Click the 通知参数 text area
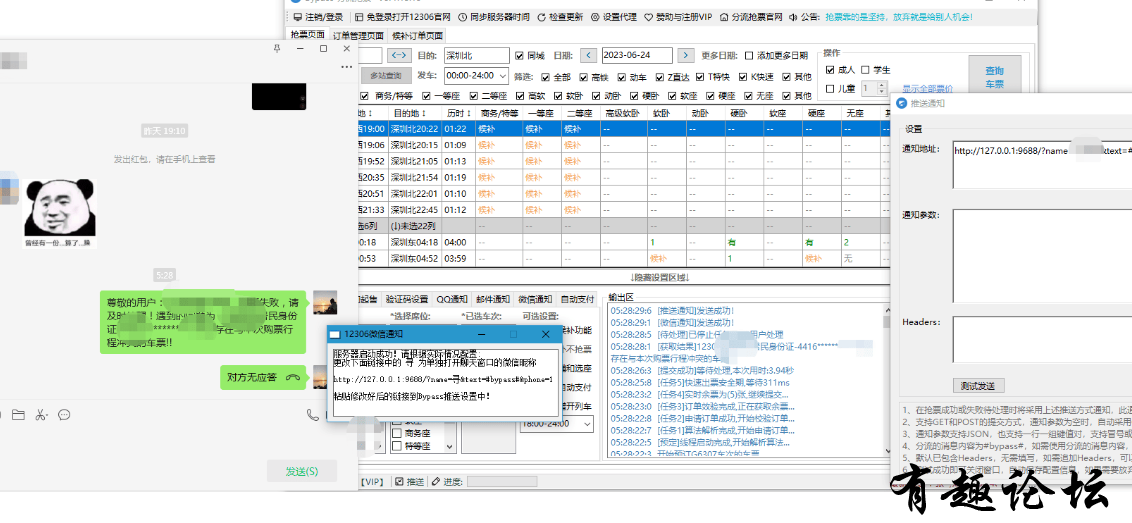1132x523 pixels. [x=1042, y=256]
